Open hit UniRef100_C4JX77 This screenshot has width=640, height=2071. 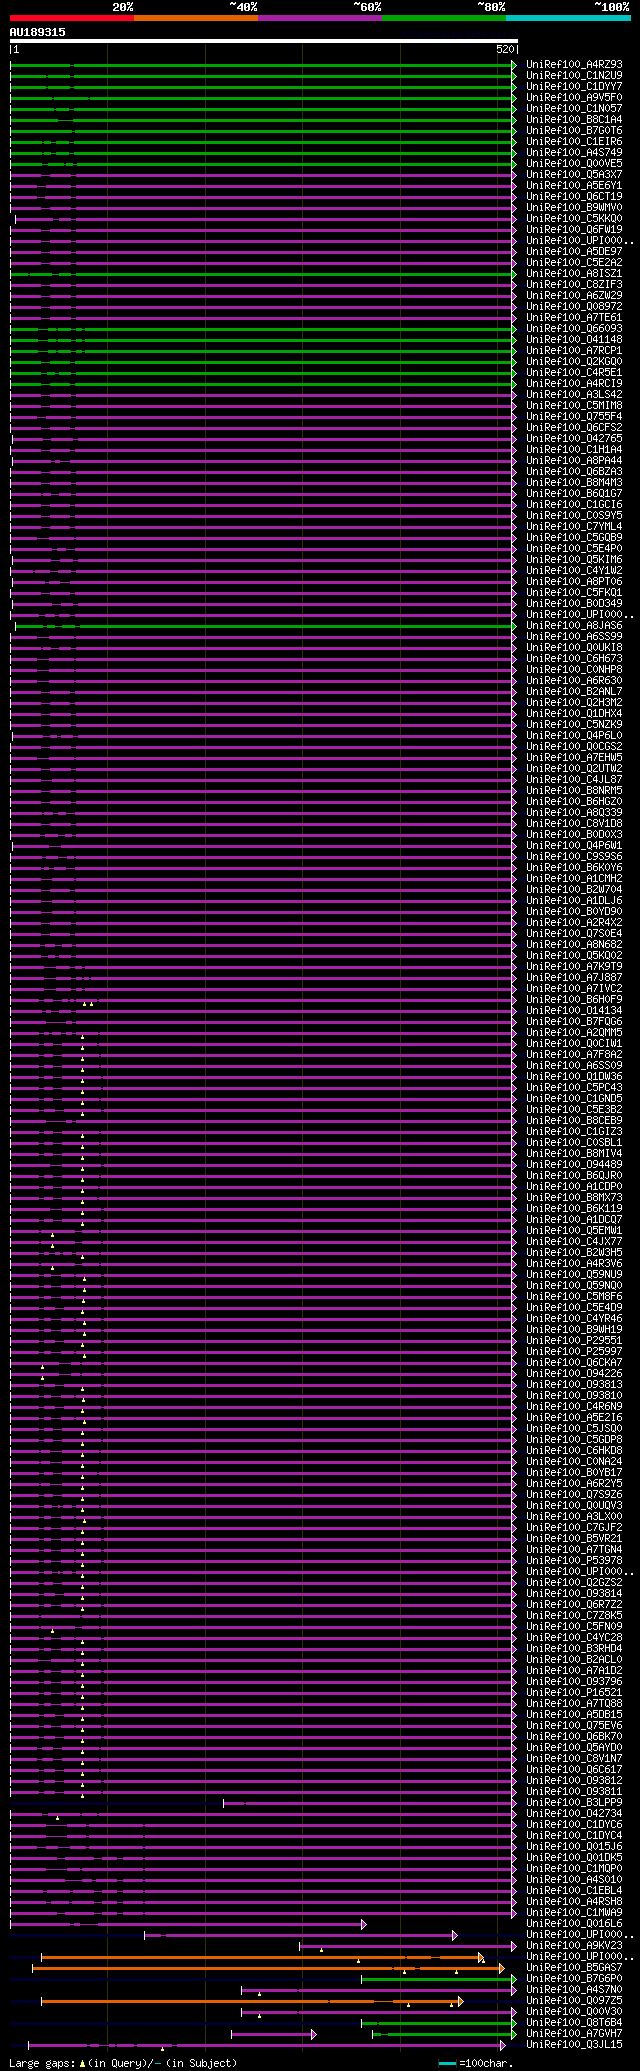(574, 1241)
